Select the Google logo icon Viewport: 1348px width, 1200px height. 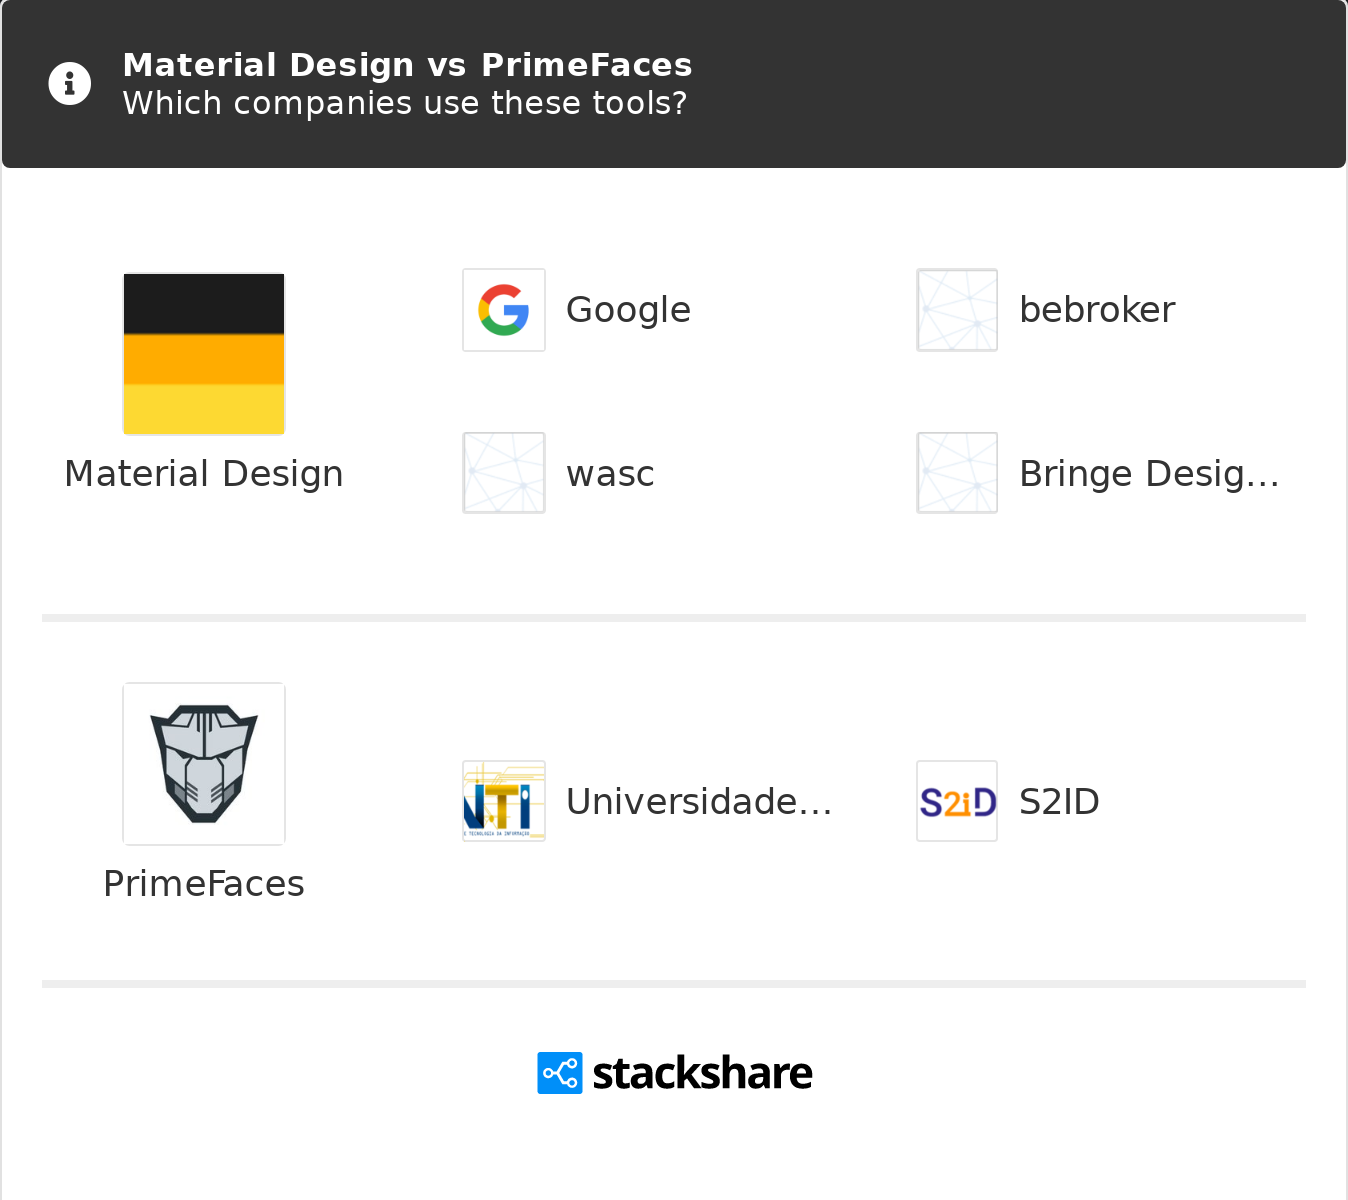click(x=504, y=310)
